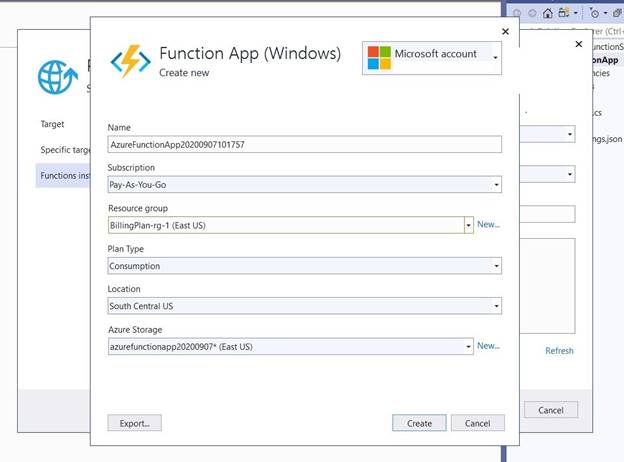Click the Name input field

point(304,144)
